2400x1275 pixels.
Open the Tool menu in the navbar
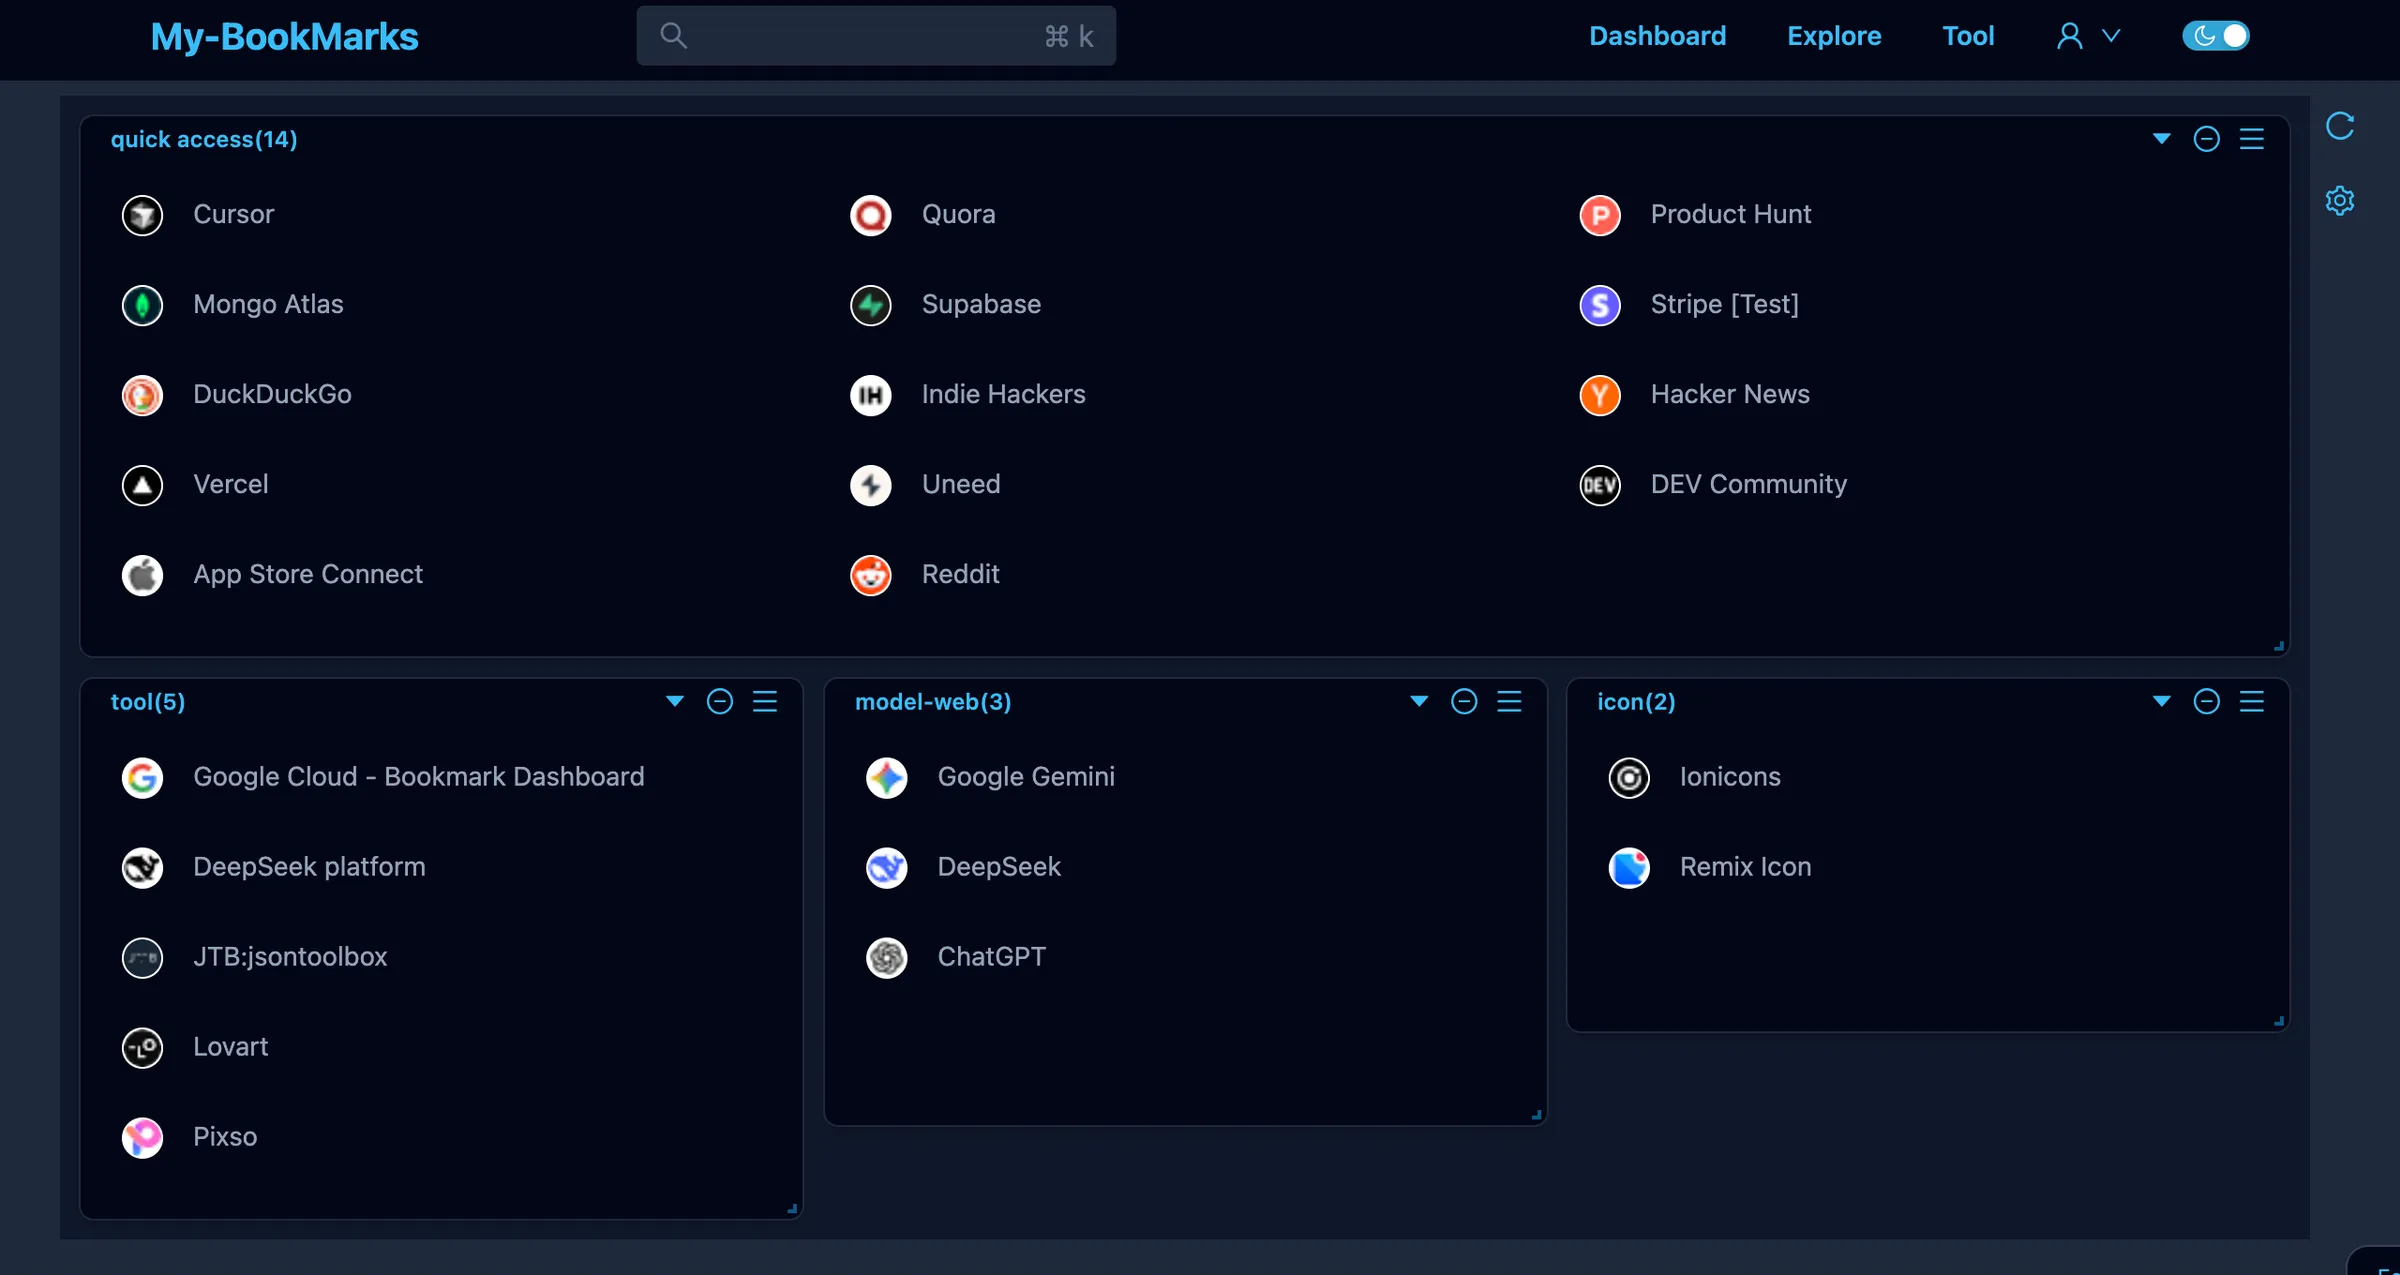[1967, 35]
